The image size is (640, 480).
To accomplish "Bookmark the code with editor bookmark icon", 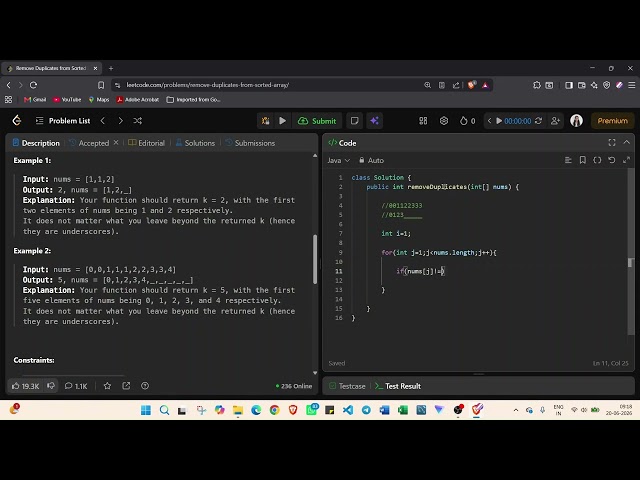I will point(583,160).
